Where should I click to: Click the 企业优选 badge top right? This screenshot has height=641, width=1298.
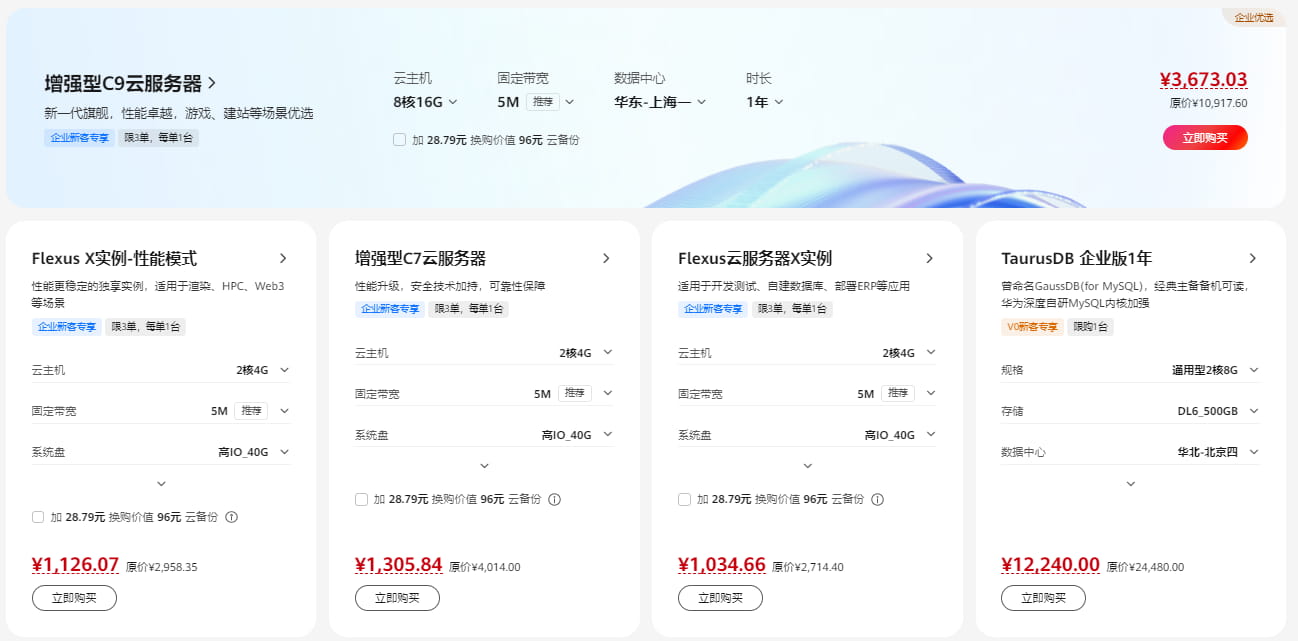pyautogui.click(x=1253, y=17)
